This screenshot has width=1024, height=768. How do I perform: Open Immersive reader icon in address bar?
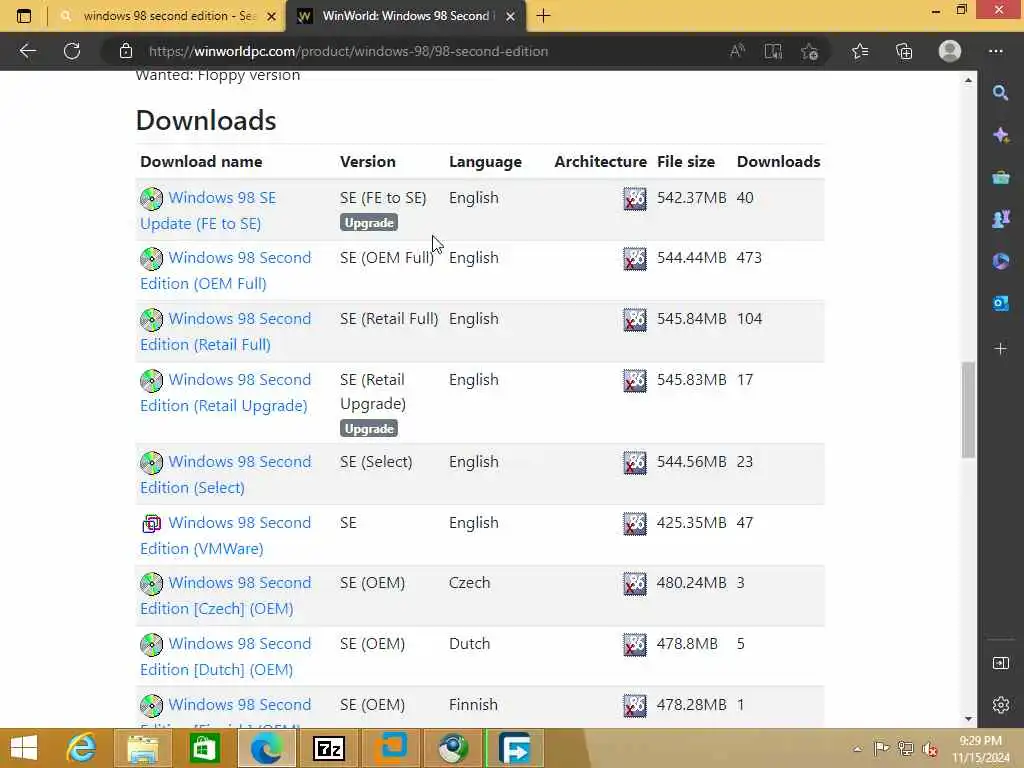(x=773, y=51)
